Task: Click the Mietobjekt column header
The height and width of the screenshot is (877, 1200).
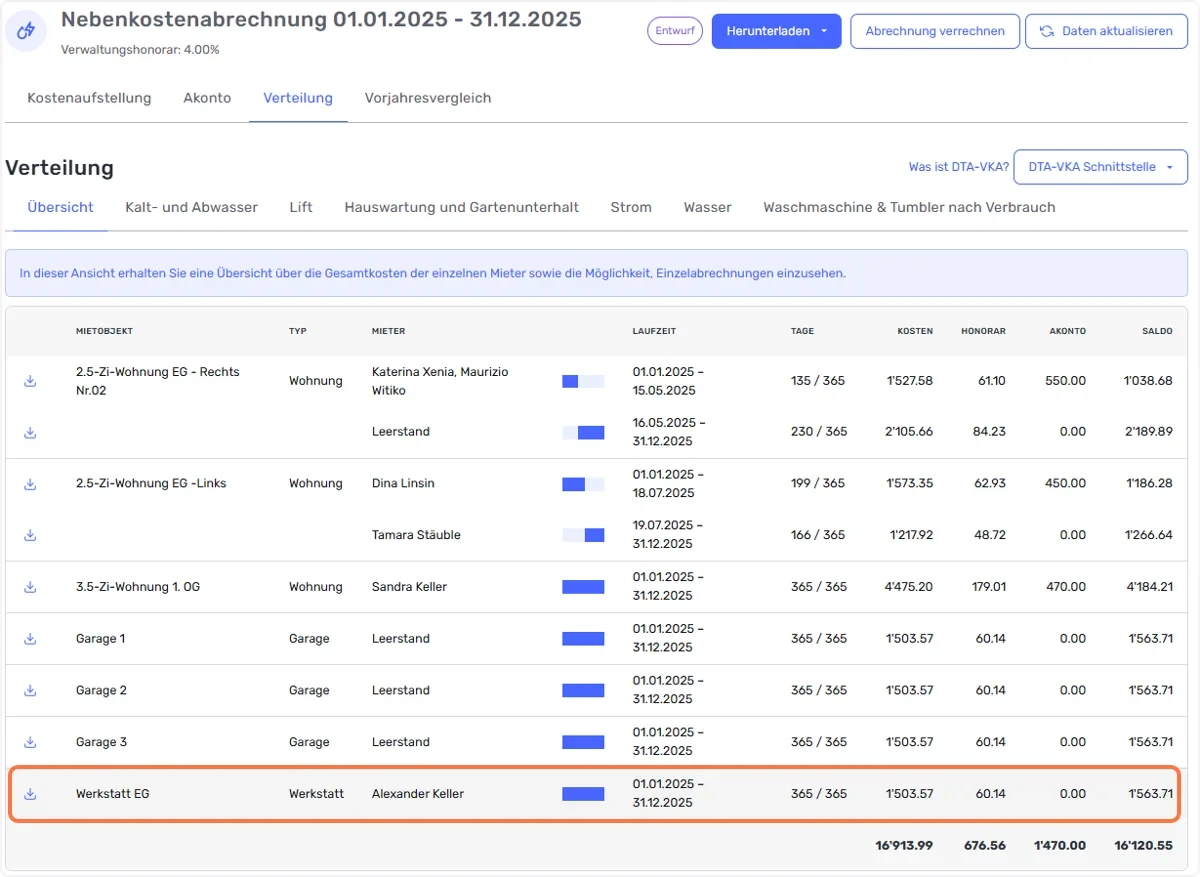Action: click(x=104, y=331)
